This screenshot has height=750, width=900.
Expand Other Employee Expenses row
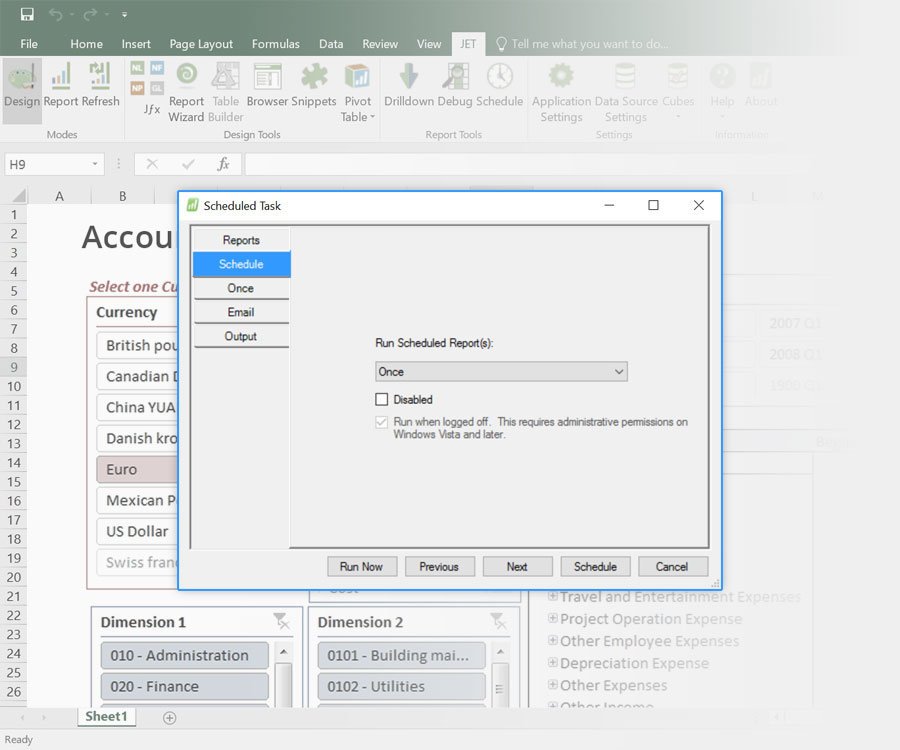point(552,640)
